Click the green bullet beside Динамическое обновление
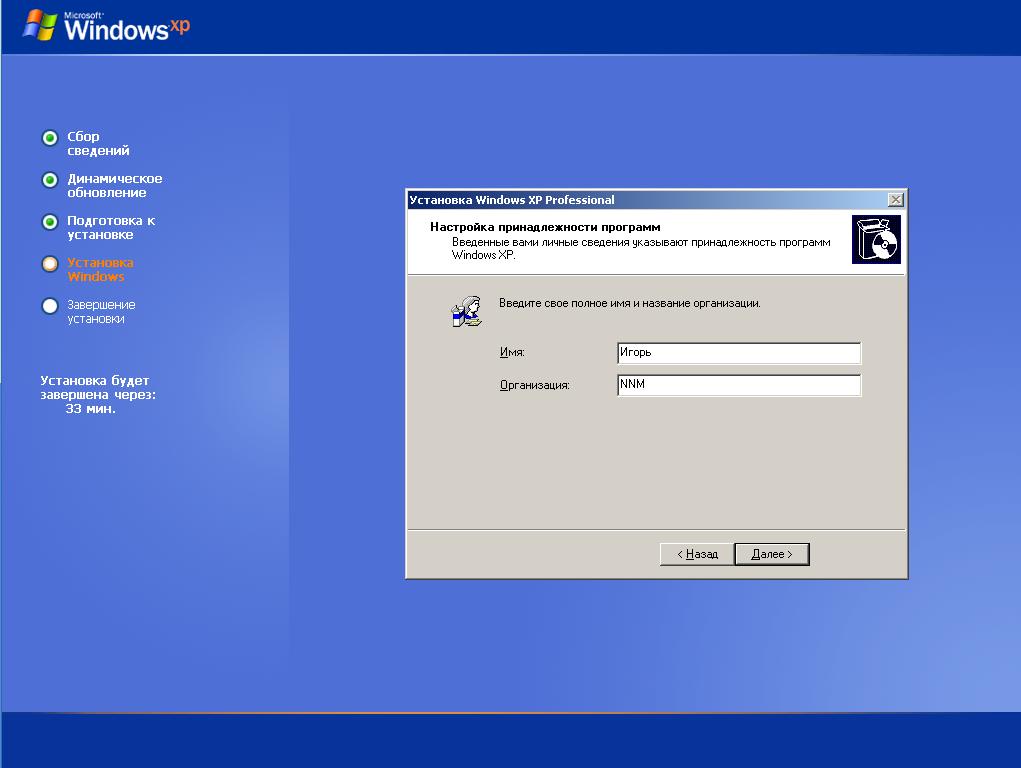This screenshot has height=768, width=1021. 49,180
